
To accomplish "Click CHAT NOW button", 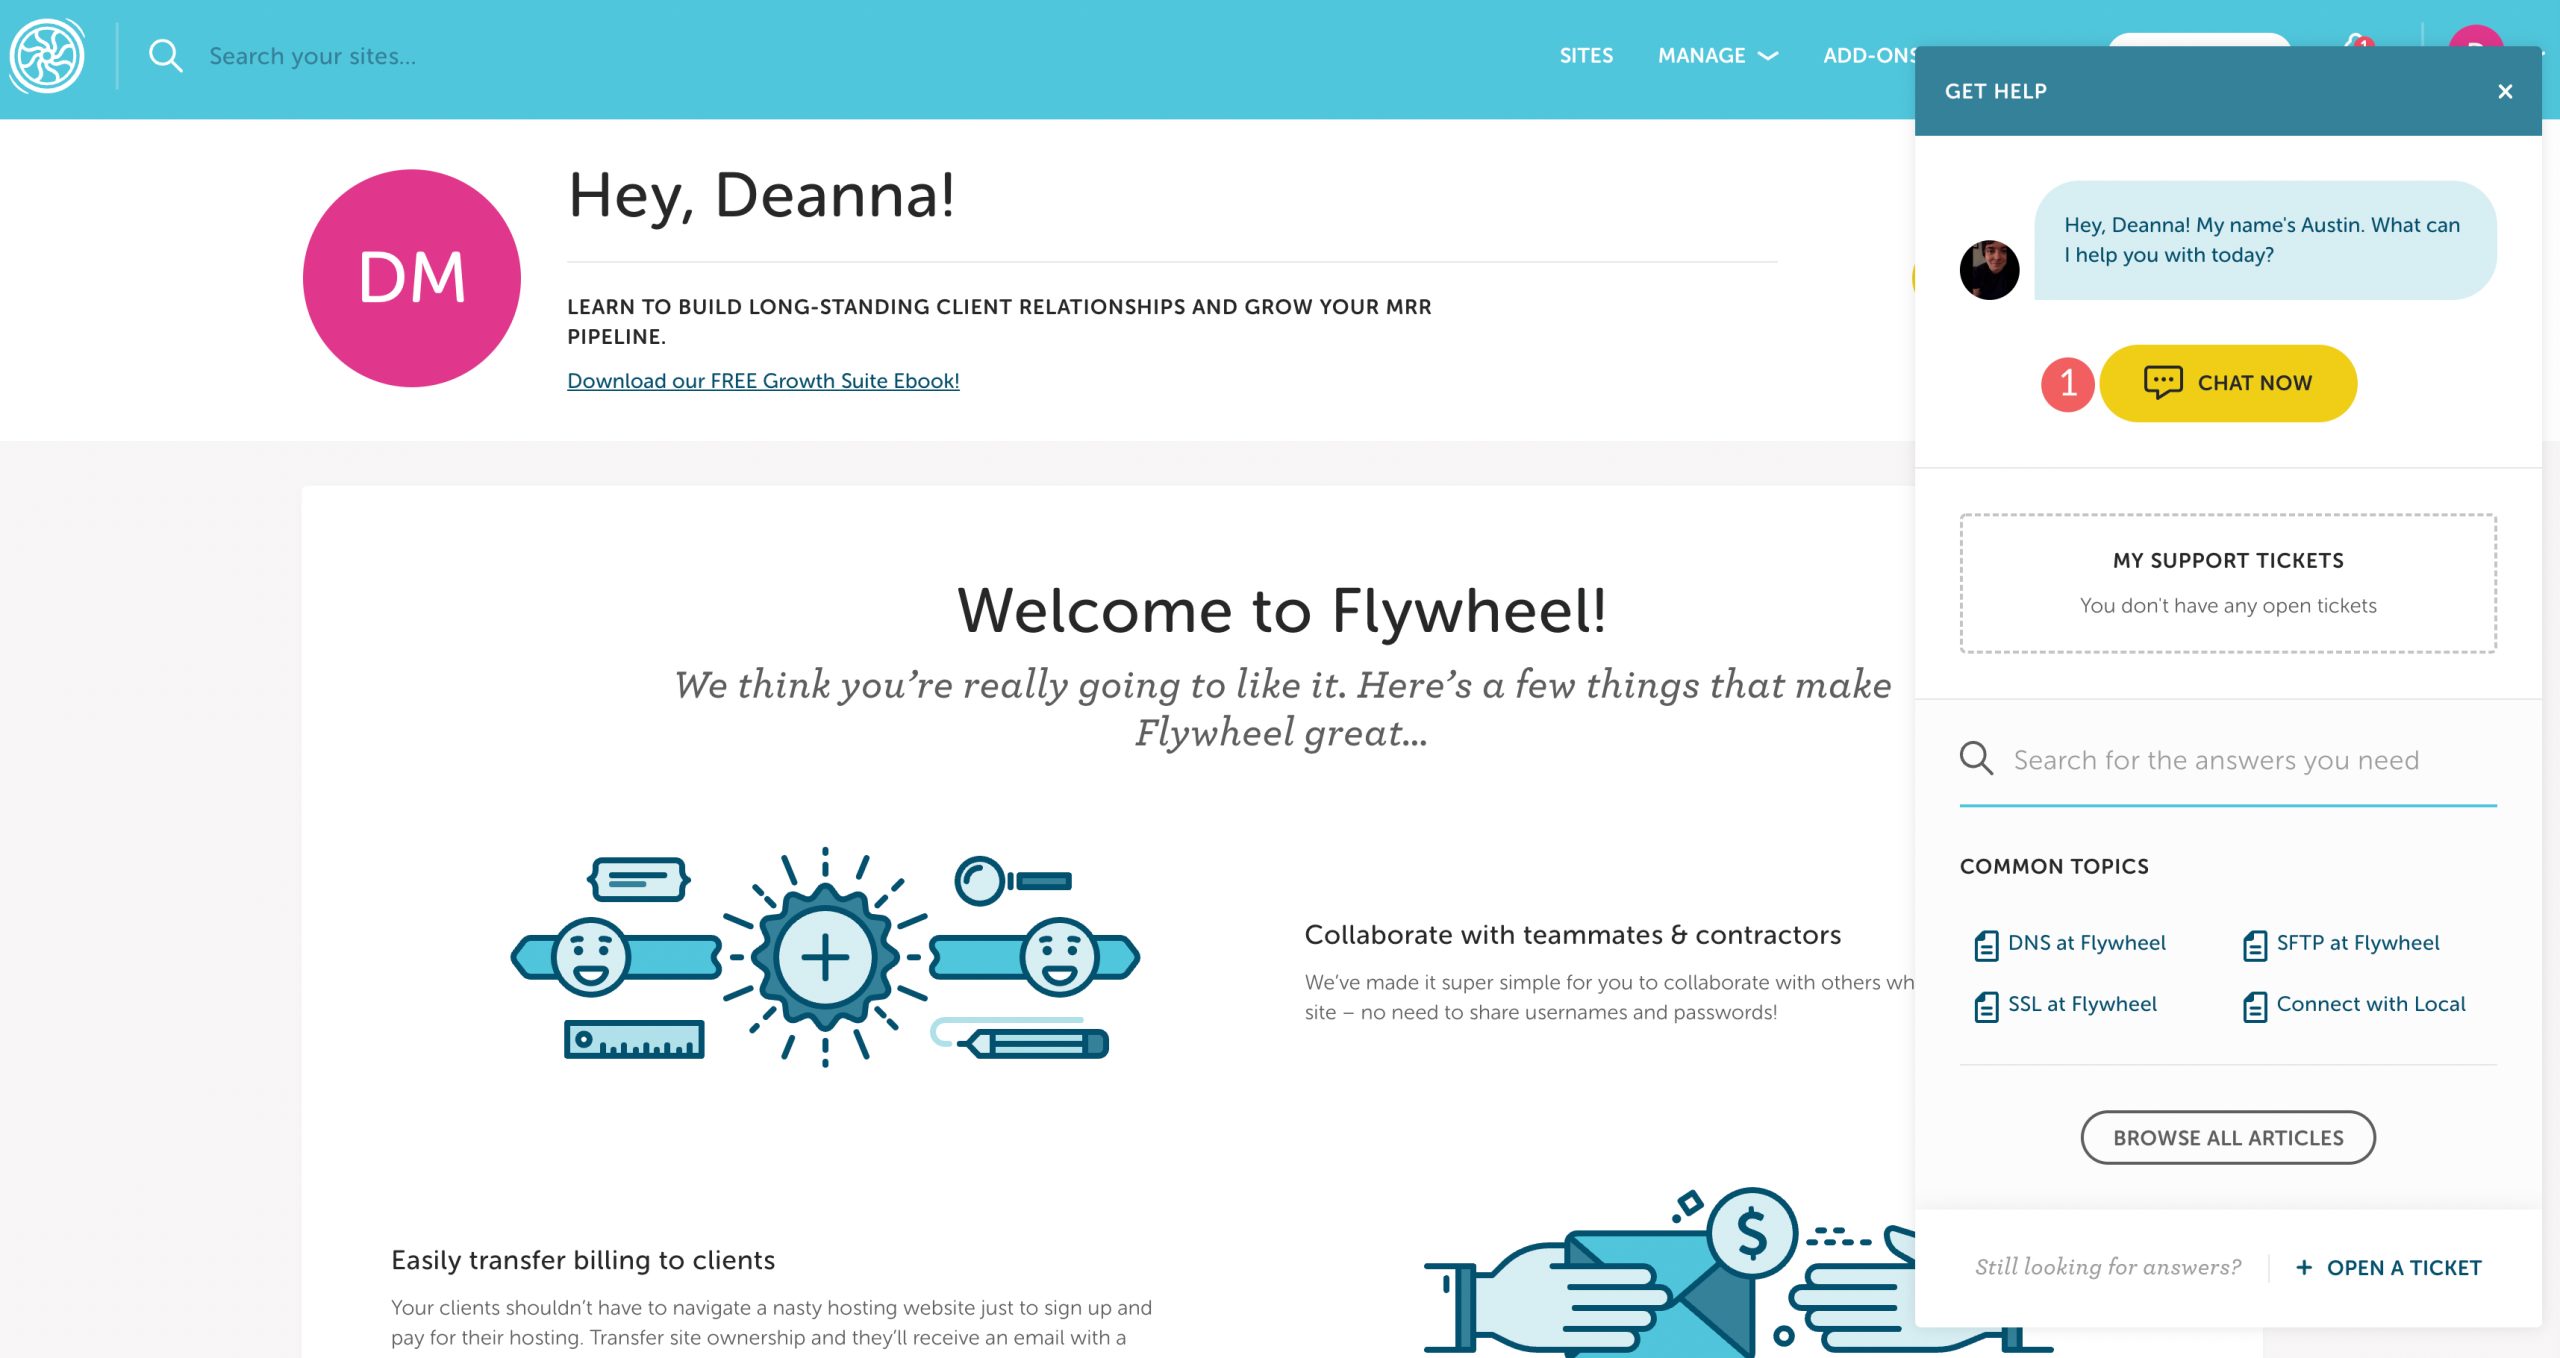I will tap(2226, 381).
